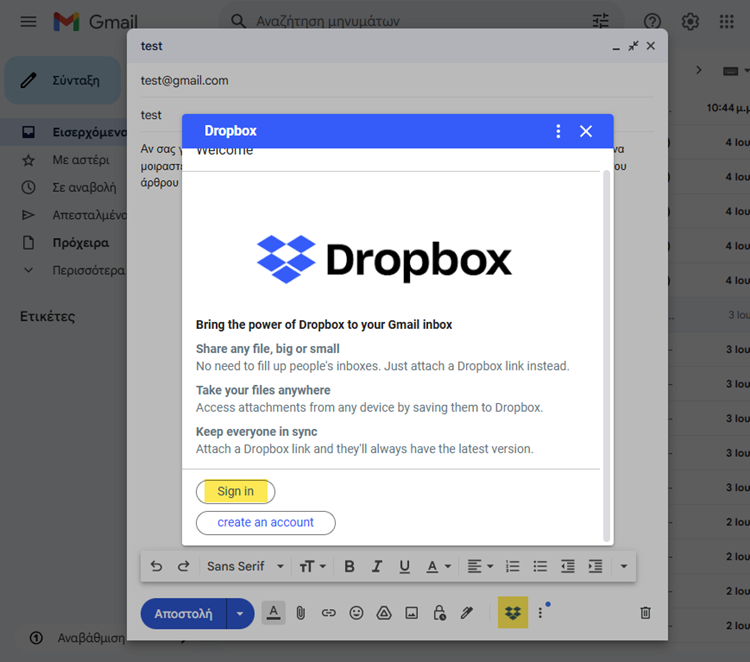Exit full-screen compose window
750x662 pixels.
pos(633,46)
